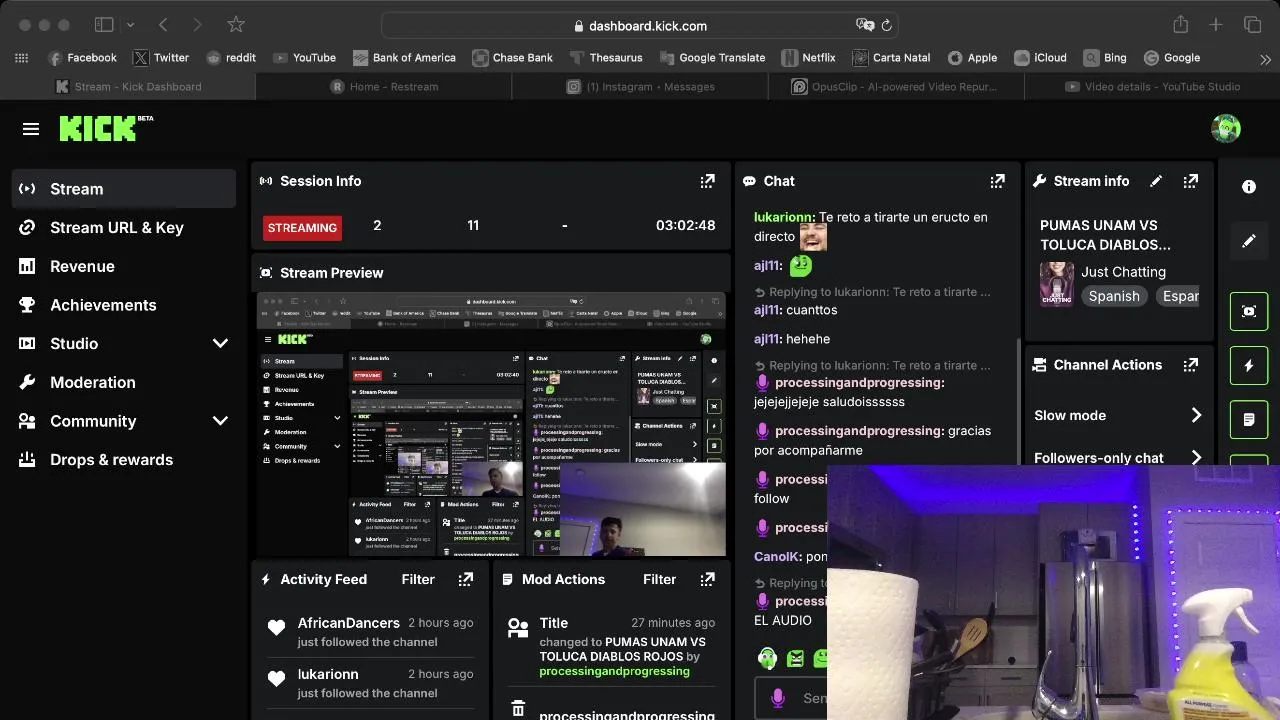Edit Stream info with pencil icon
1280x720 pixels.
[1156, 181]
